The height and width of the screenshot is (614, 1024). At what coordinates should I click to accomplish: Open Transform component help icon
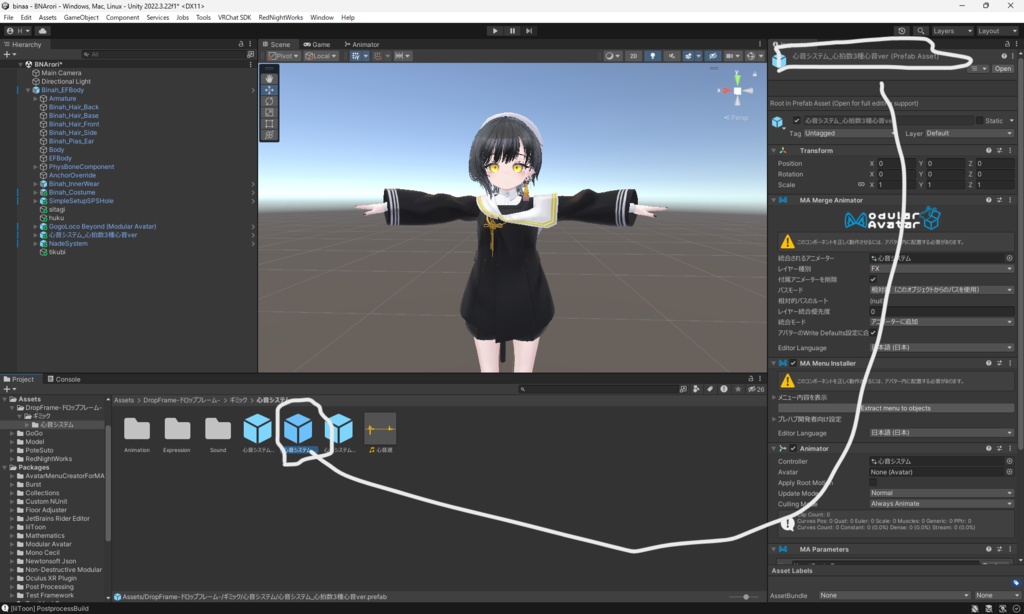point(988,150)
